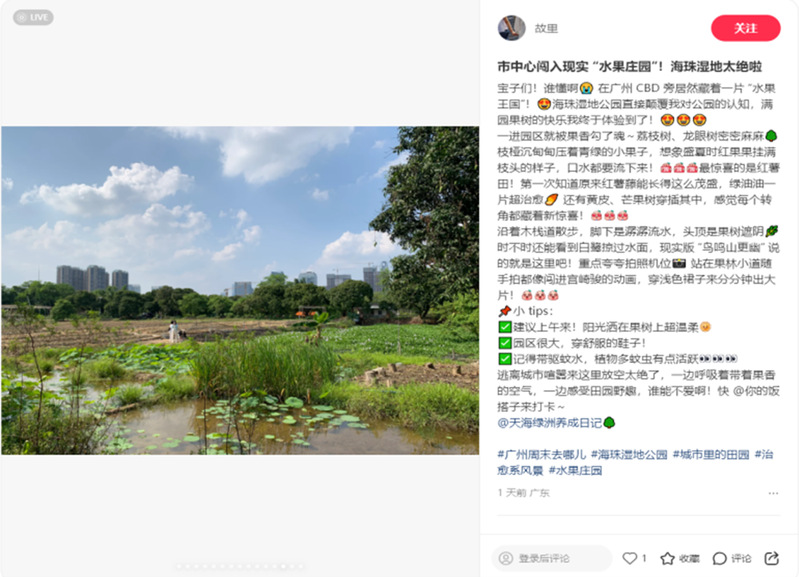The height and width of the screenshot is (577, 799).
Task: Open the three-dot more options menu
Action: coord(773,493)
